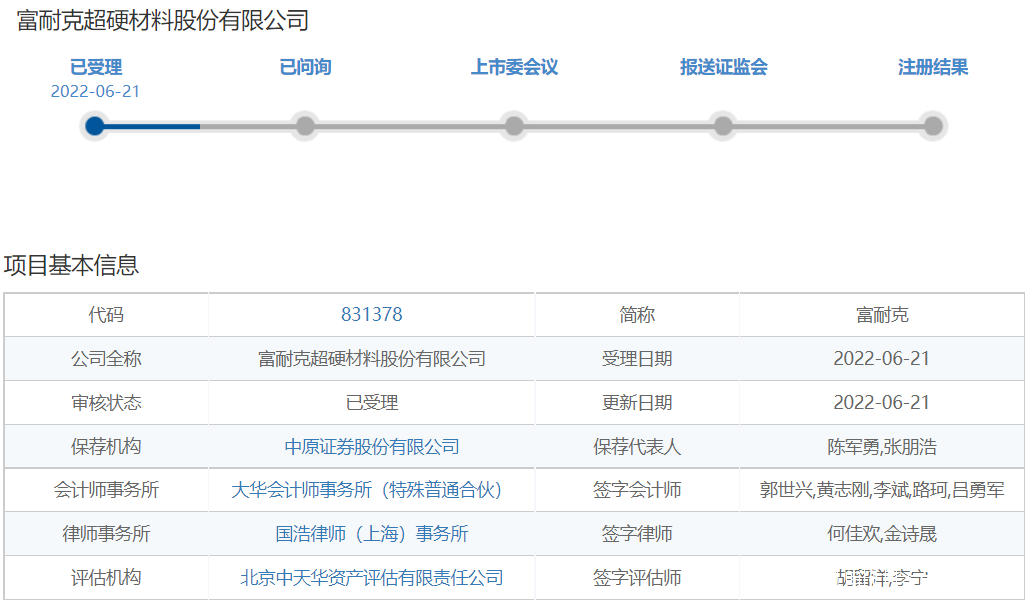Click the 报送证监会 progress step dot
This screenshot has width=1030, height=605.
[x=723, y=126]
